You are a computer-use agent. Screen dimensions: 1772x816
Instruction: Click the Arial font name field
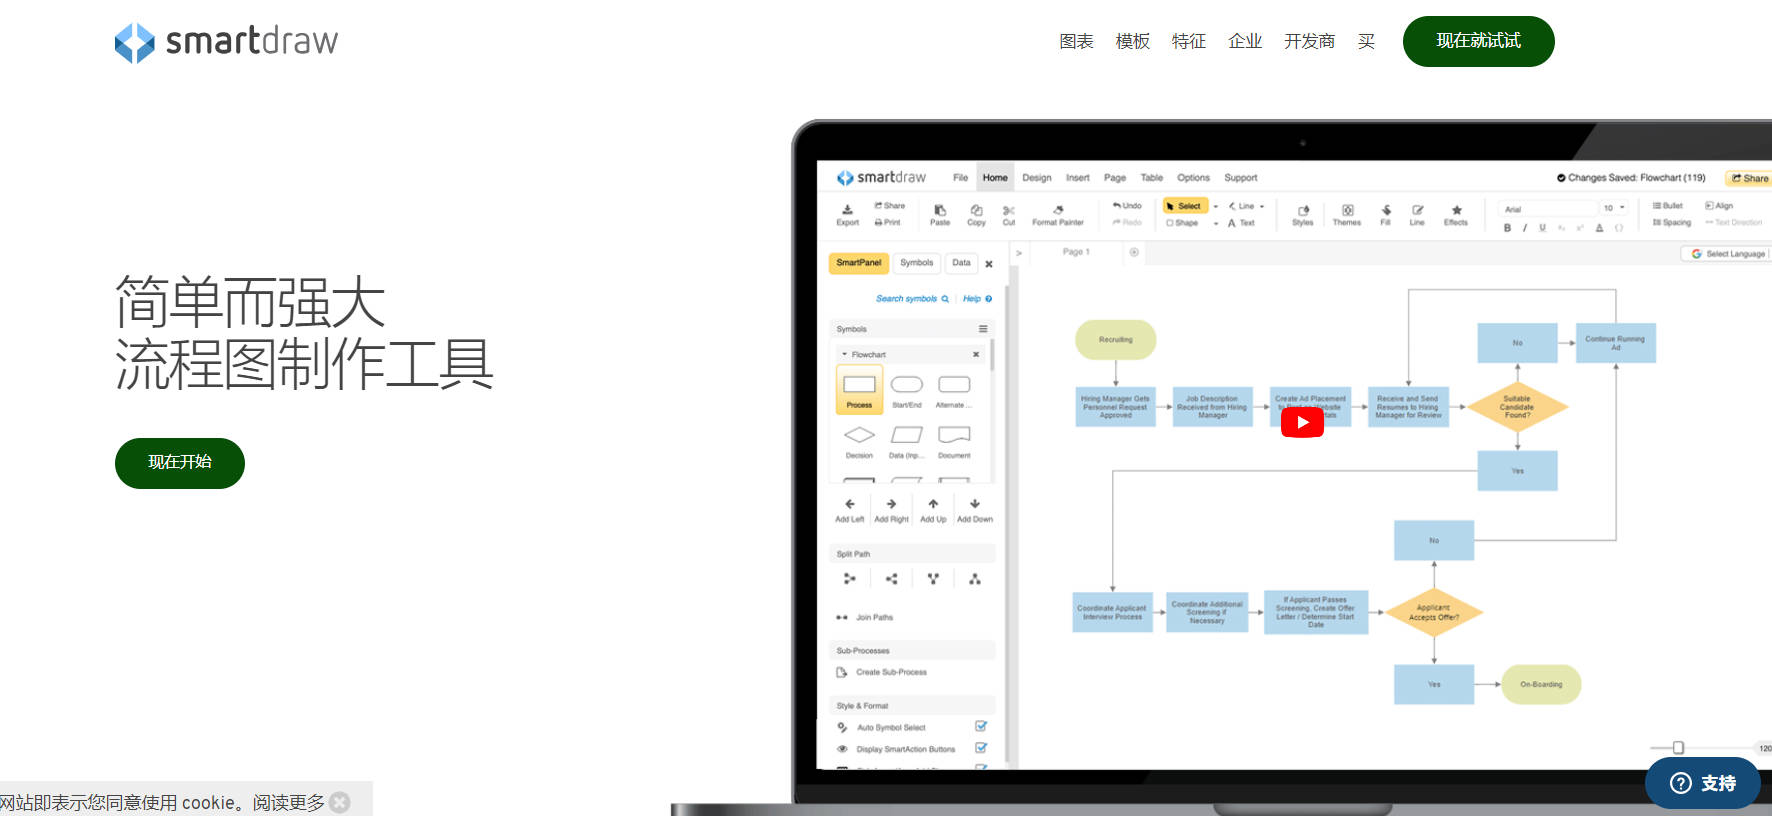[x=1548, y=208]
